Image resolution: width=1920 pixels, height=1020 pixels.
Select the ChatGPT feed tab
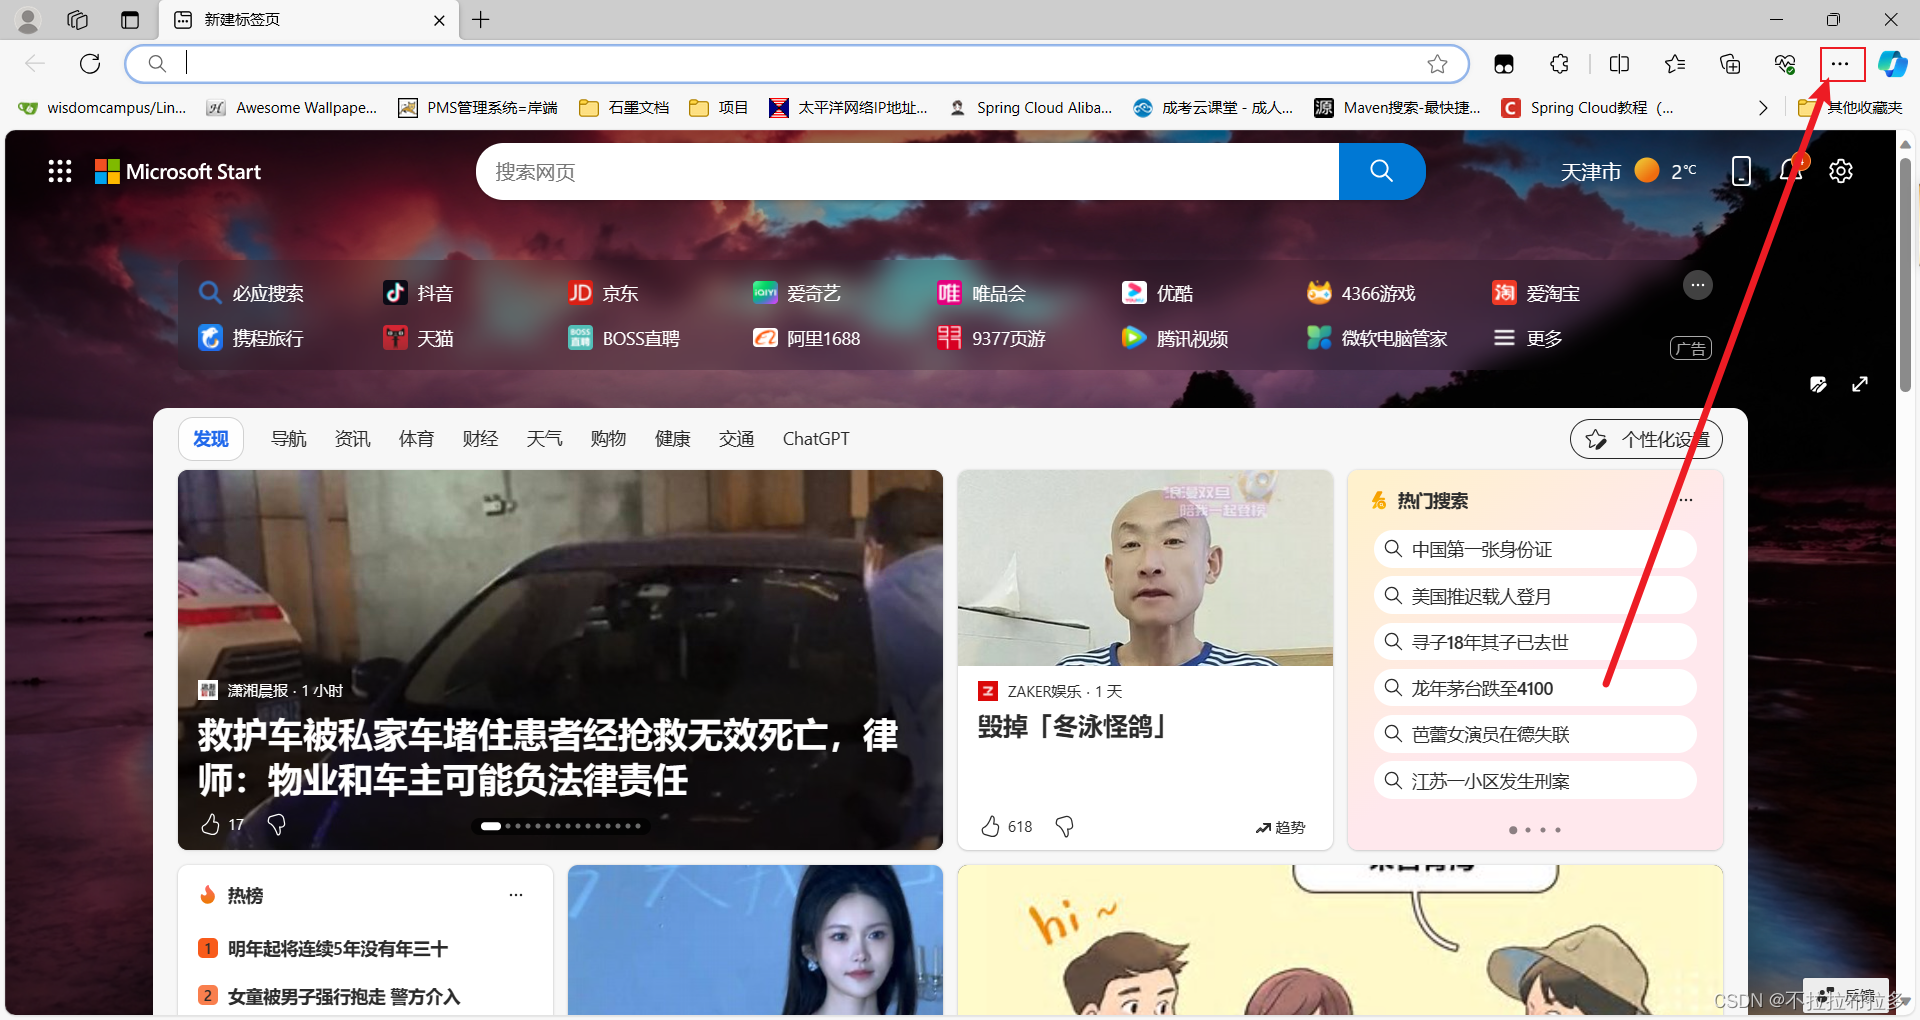(x=816, y=439)
